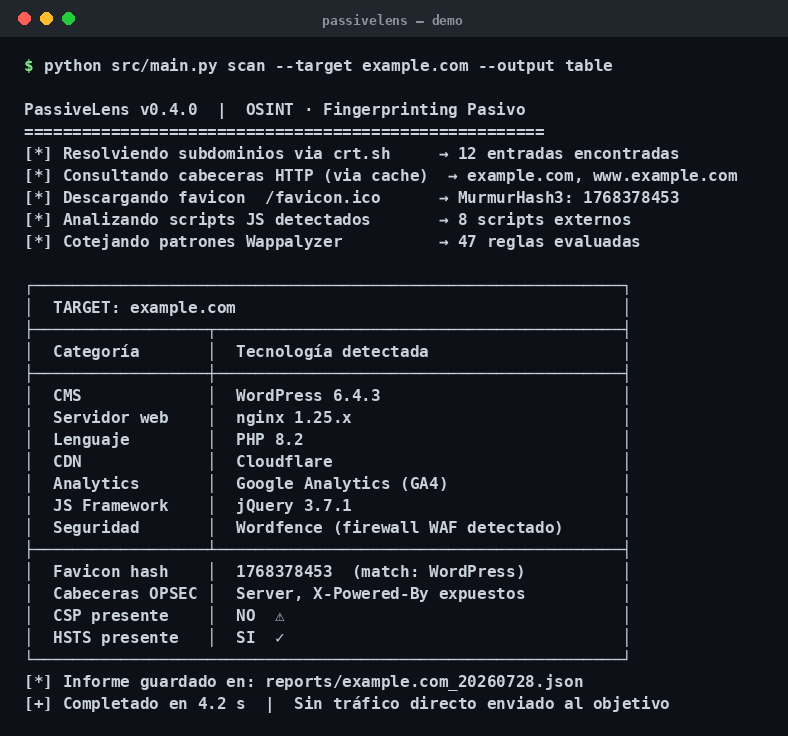Image resolution: width=788 pixels, height=736 pixels.
Task: Click the path 'reports/example.com_20260728.json'
Action: 424,682
